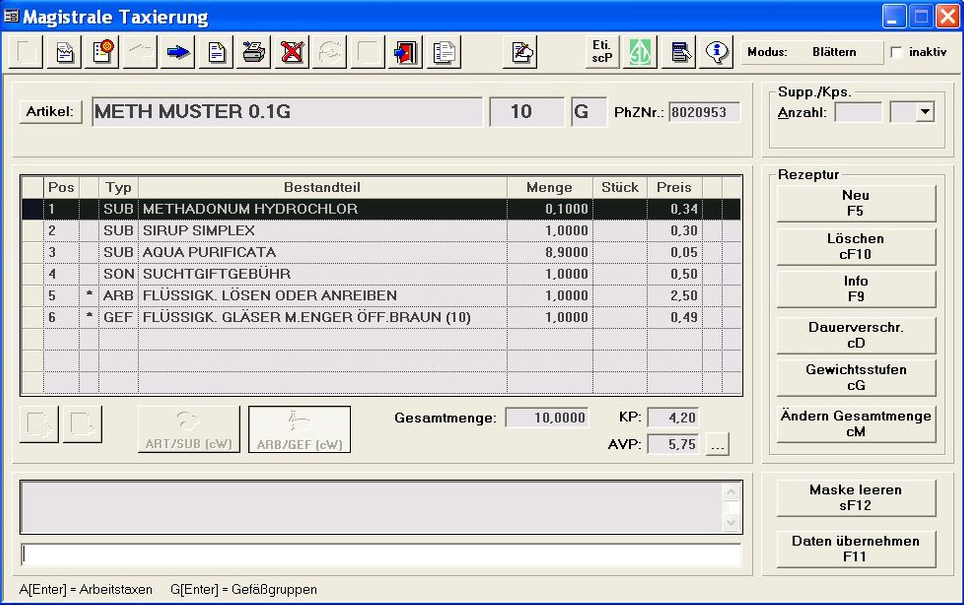Click the Artikel button
Viewport: 964px width, 605px height.
[x=50, y=112]
